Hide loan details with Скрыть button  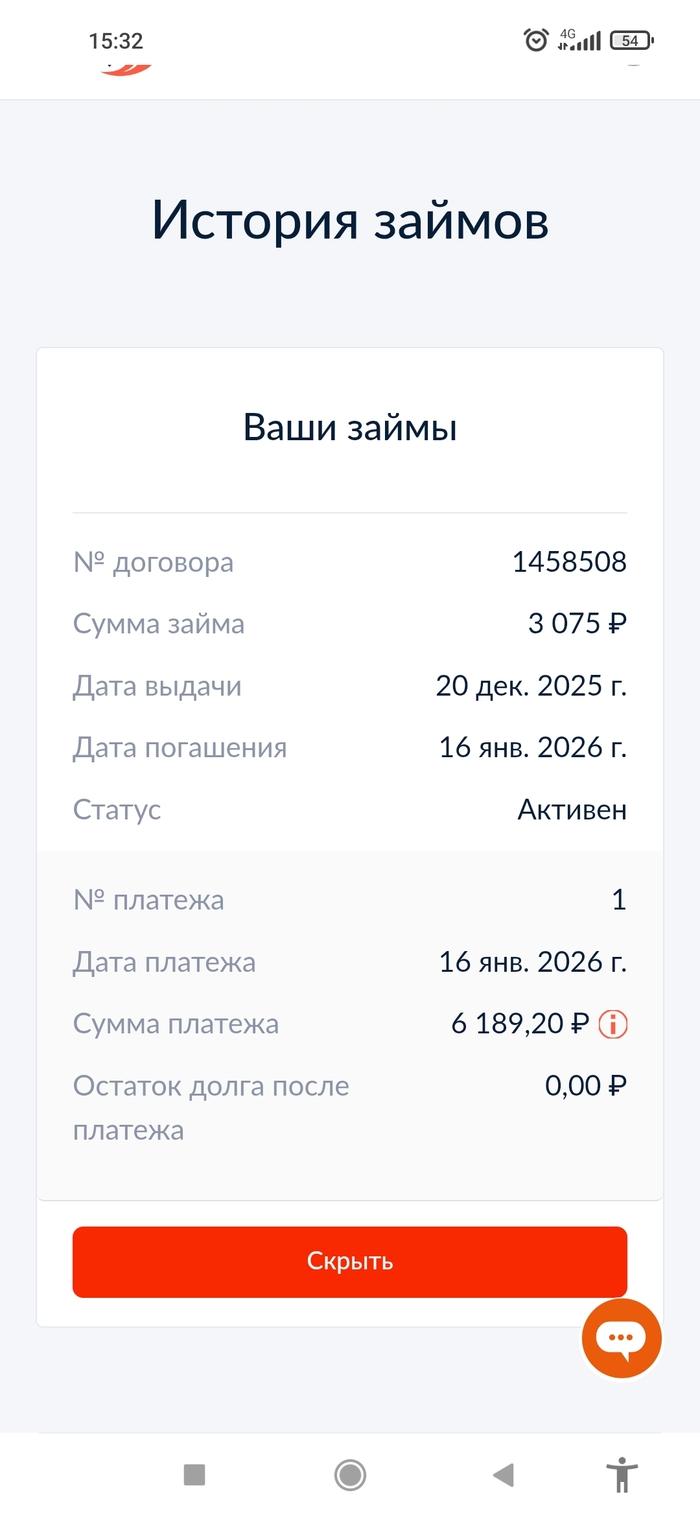(x=350, y=1262)
